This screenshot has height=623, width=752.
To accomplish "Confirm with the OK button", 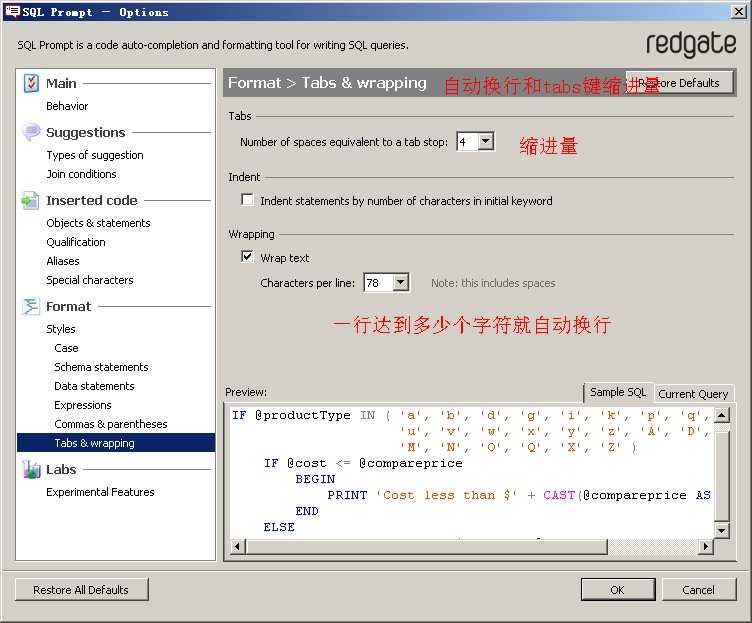I will coord(618,589).
